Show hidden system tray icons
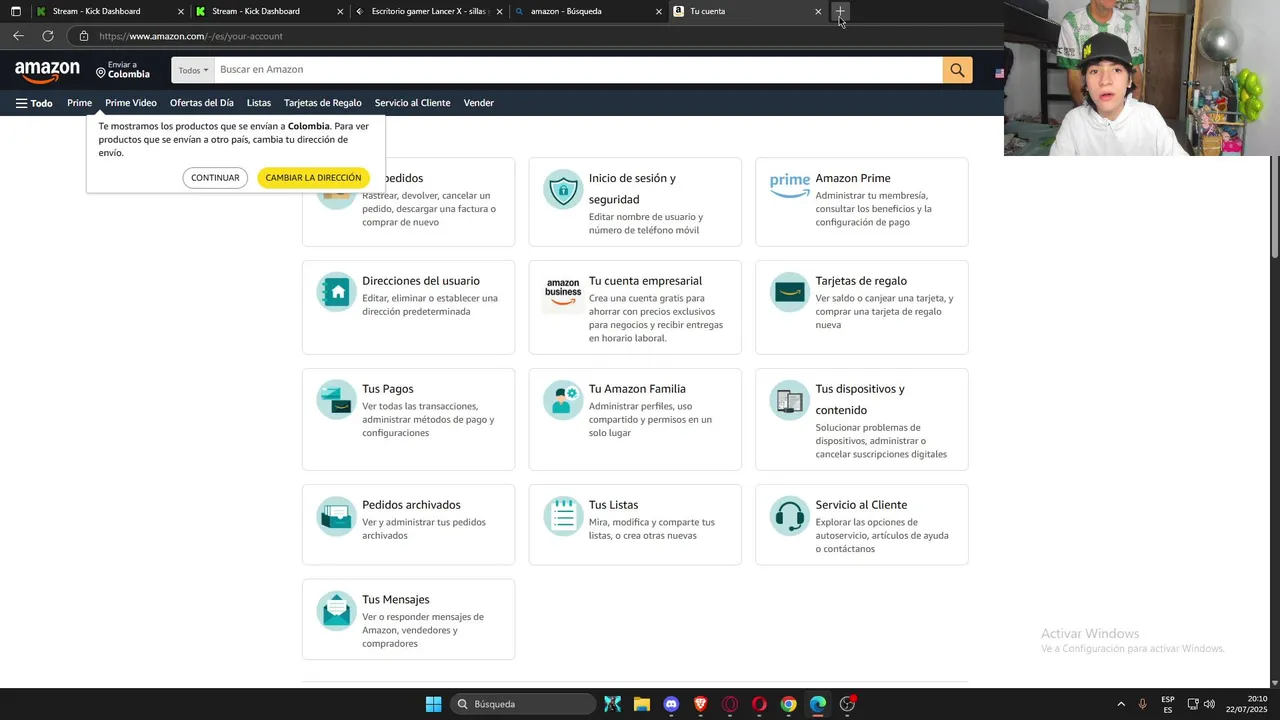The height and width of the screenshot is (720, 1280). point(1121,704)
